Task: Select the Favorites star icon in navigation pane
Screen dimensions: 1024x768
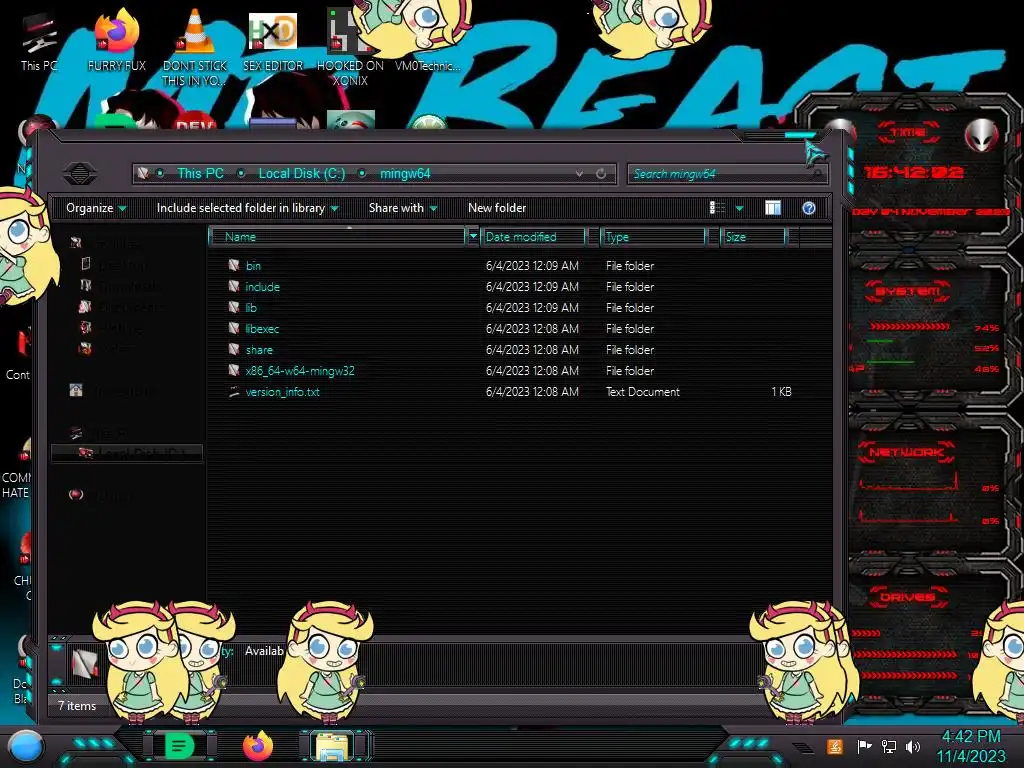Action: click(76, 242)
